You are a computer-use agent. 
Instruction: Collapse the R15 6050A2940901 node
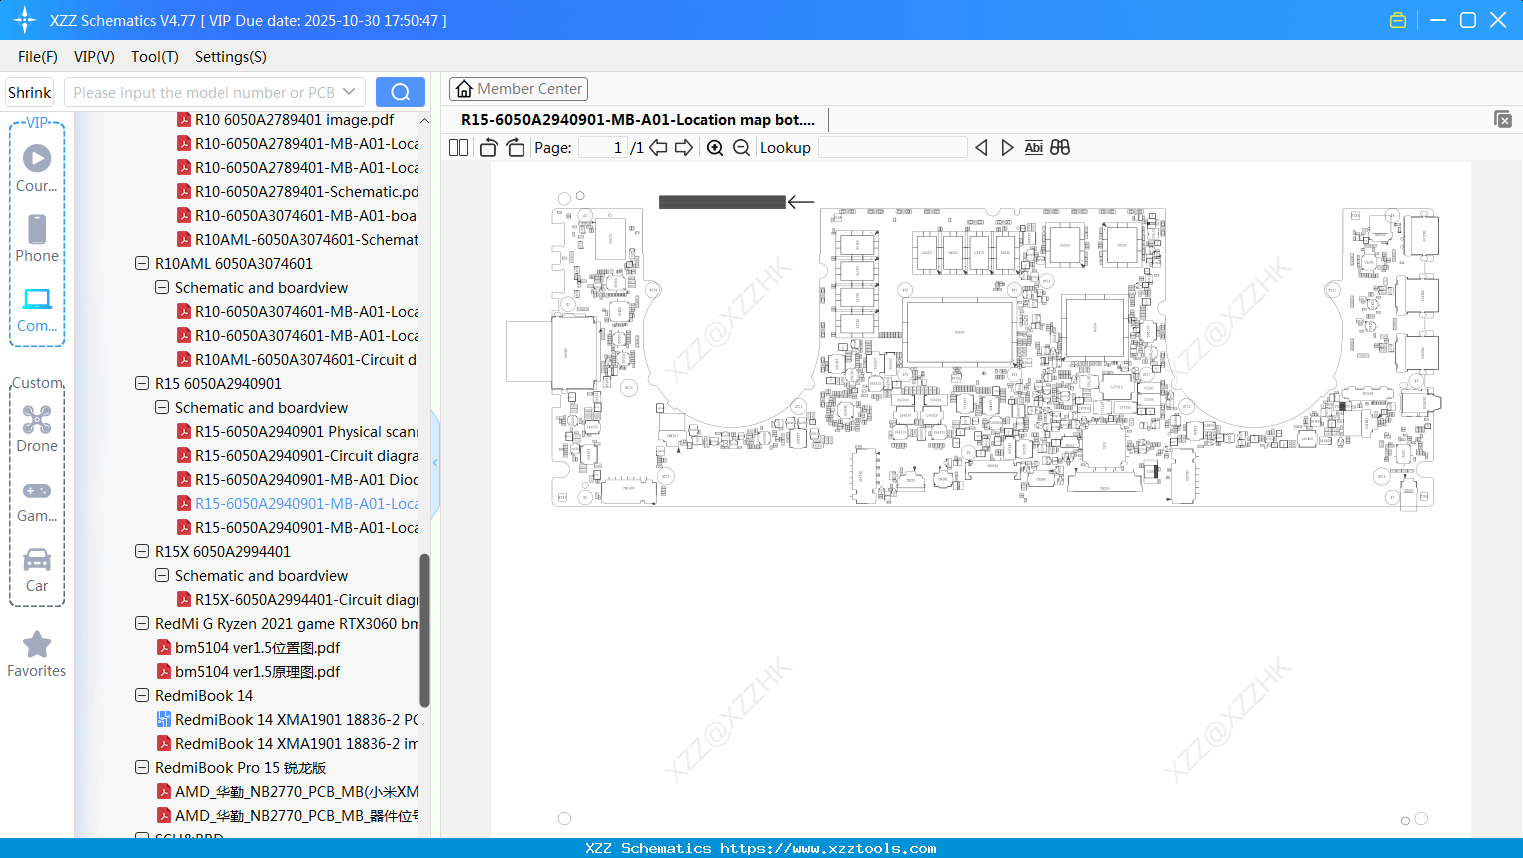[142, 383]
